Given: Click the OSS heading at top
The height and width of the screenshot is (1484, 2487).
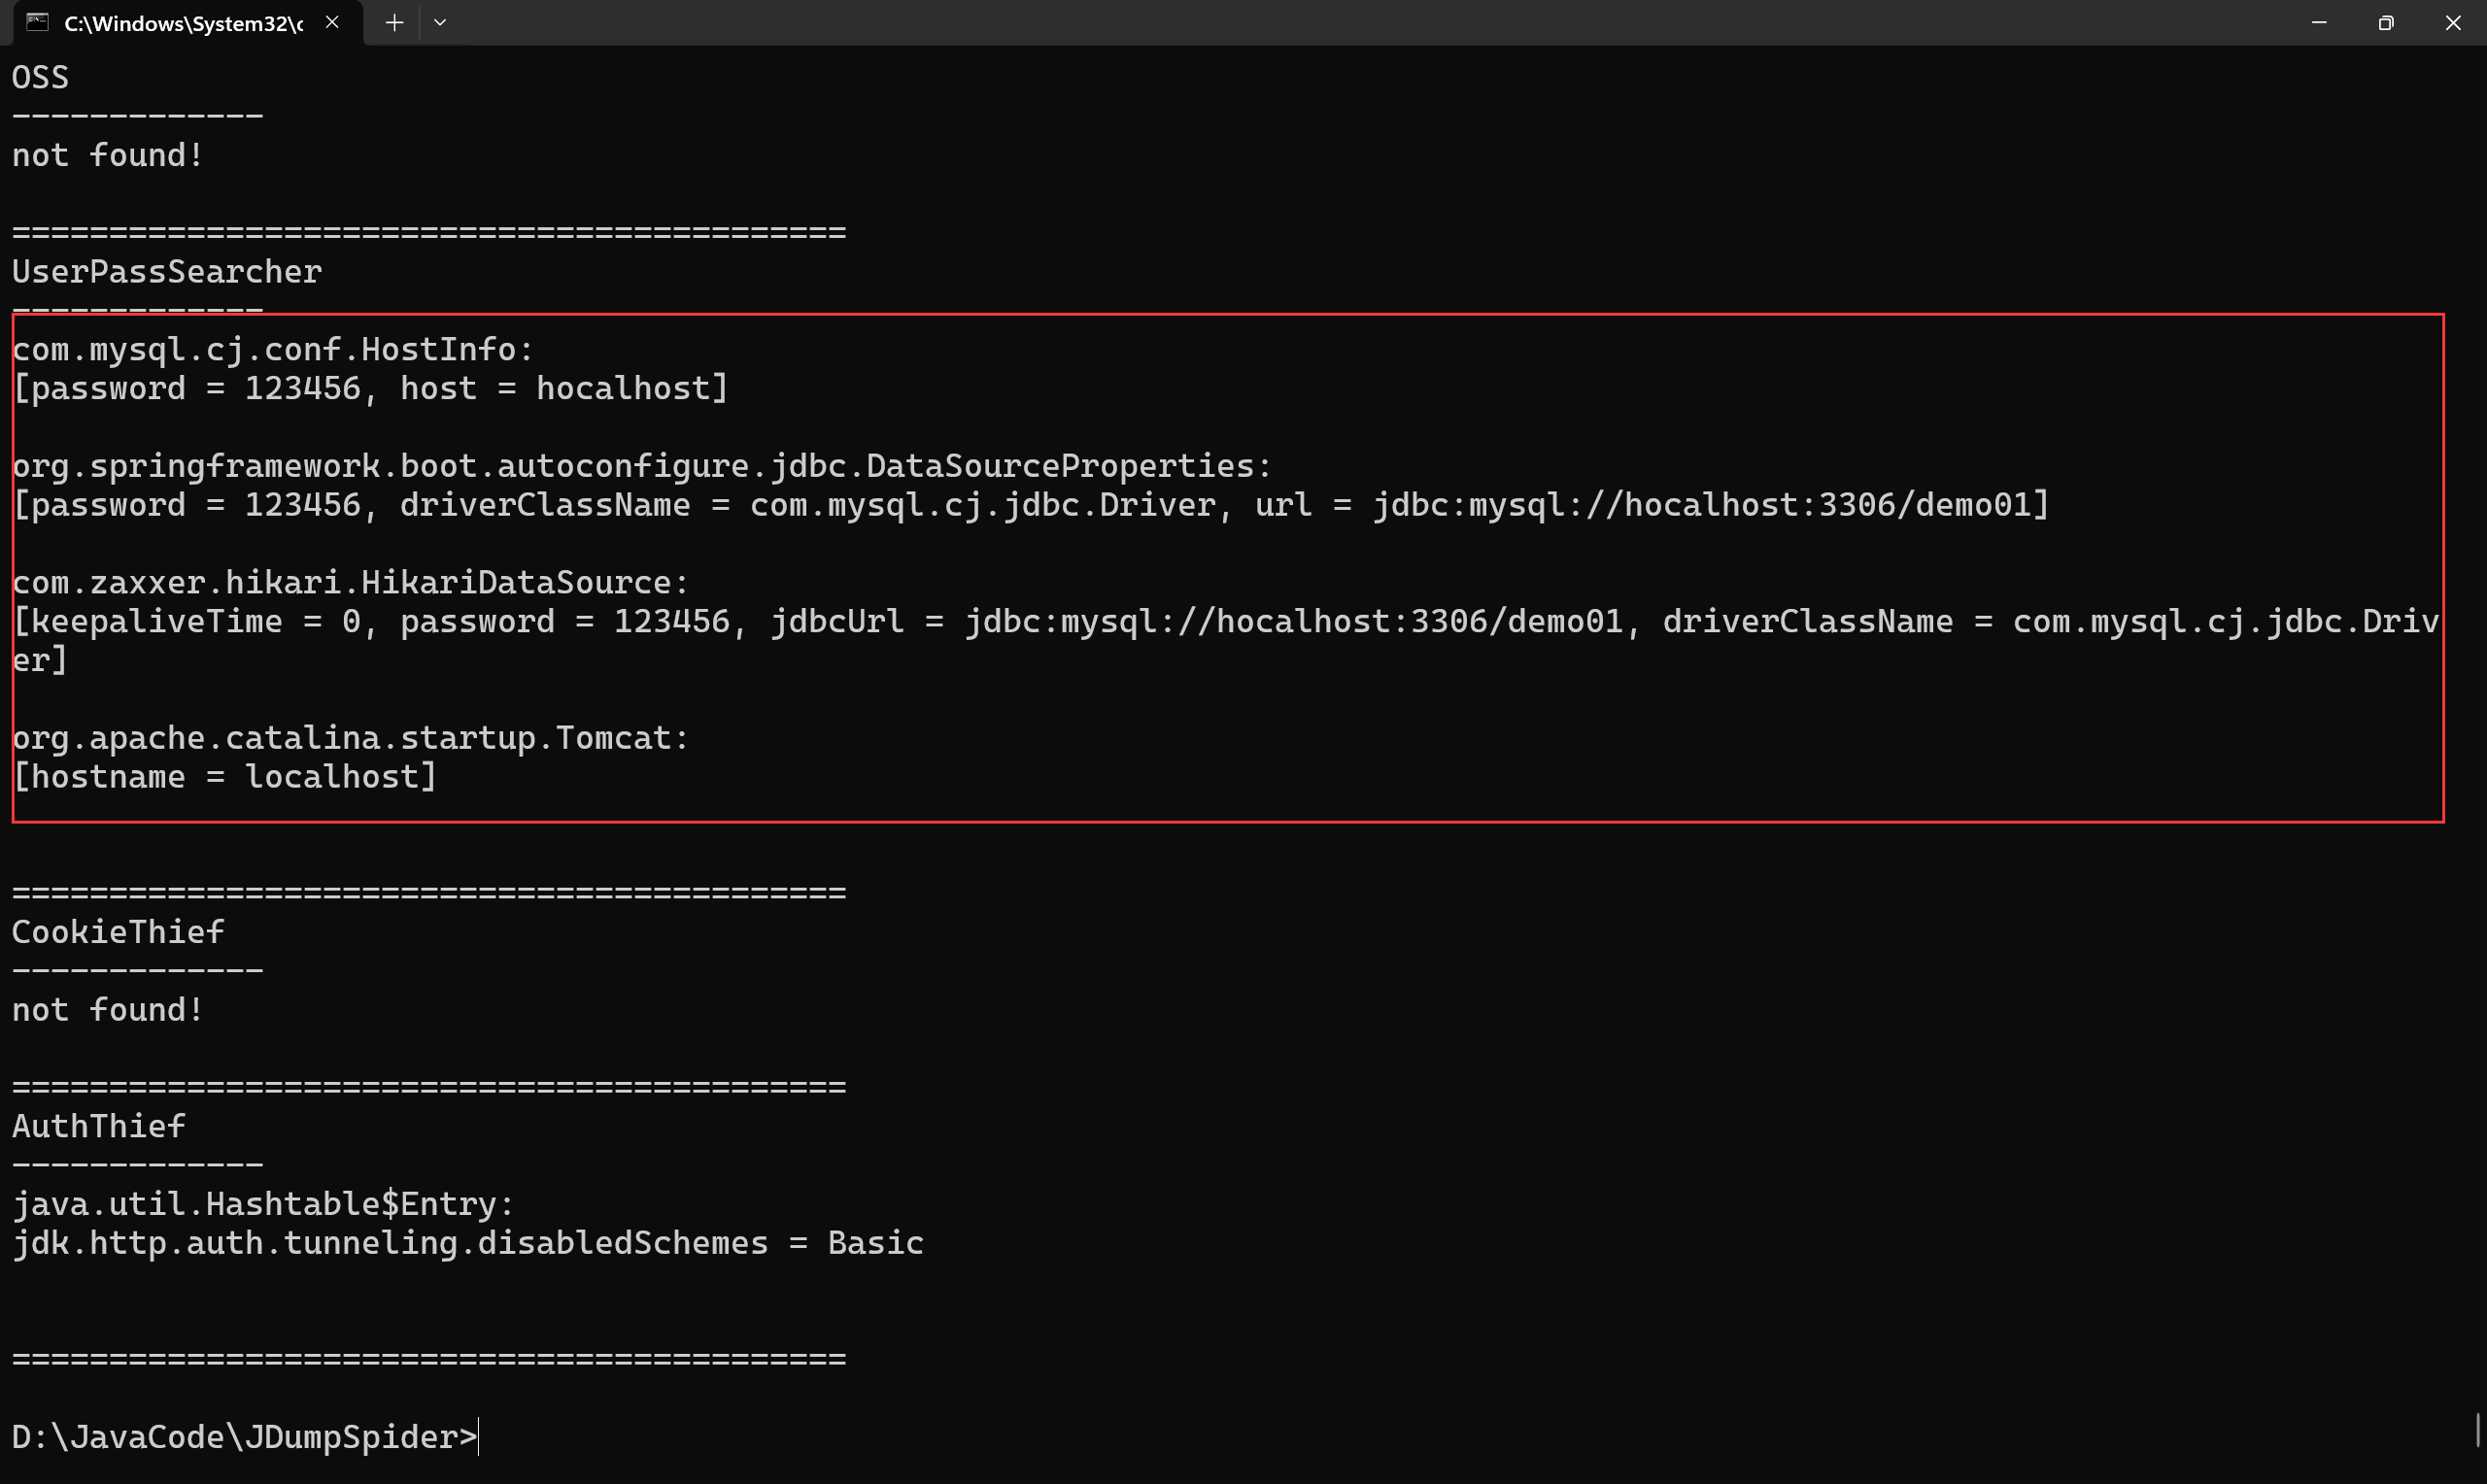Looking at the screenshot, I should [41, 77].
